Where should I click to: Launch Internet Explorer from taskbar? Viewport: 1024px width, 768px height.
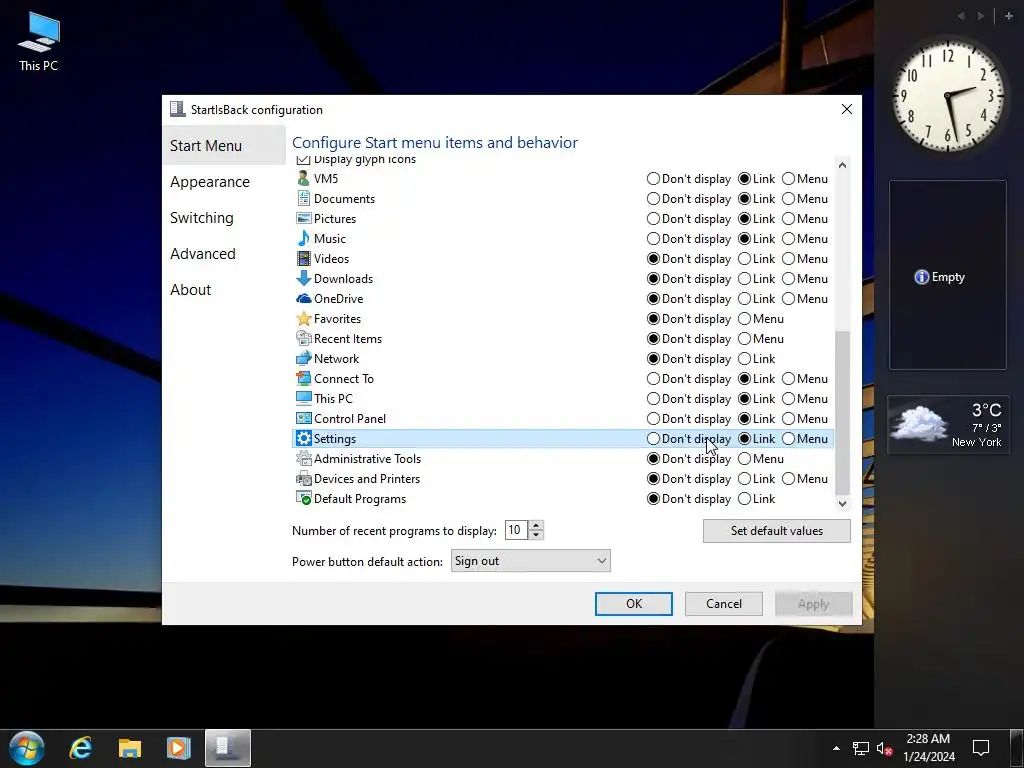[x=81, y=748]
